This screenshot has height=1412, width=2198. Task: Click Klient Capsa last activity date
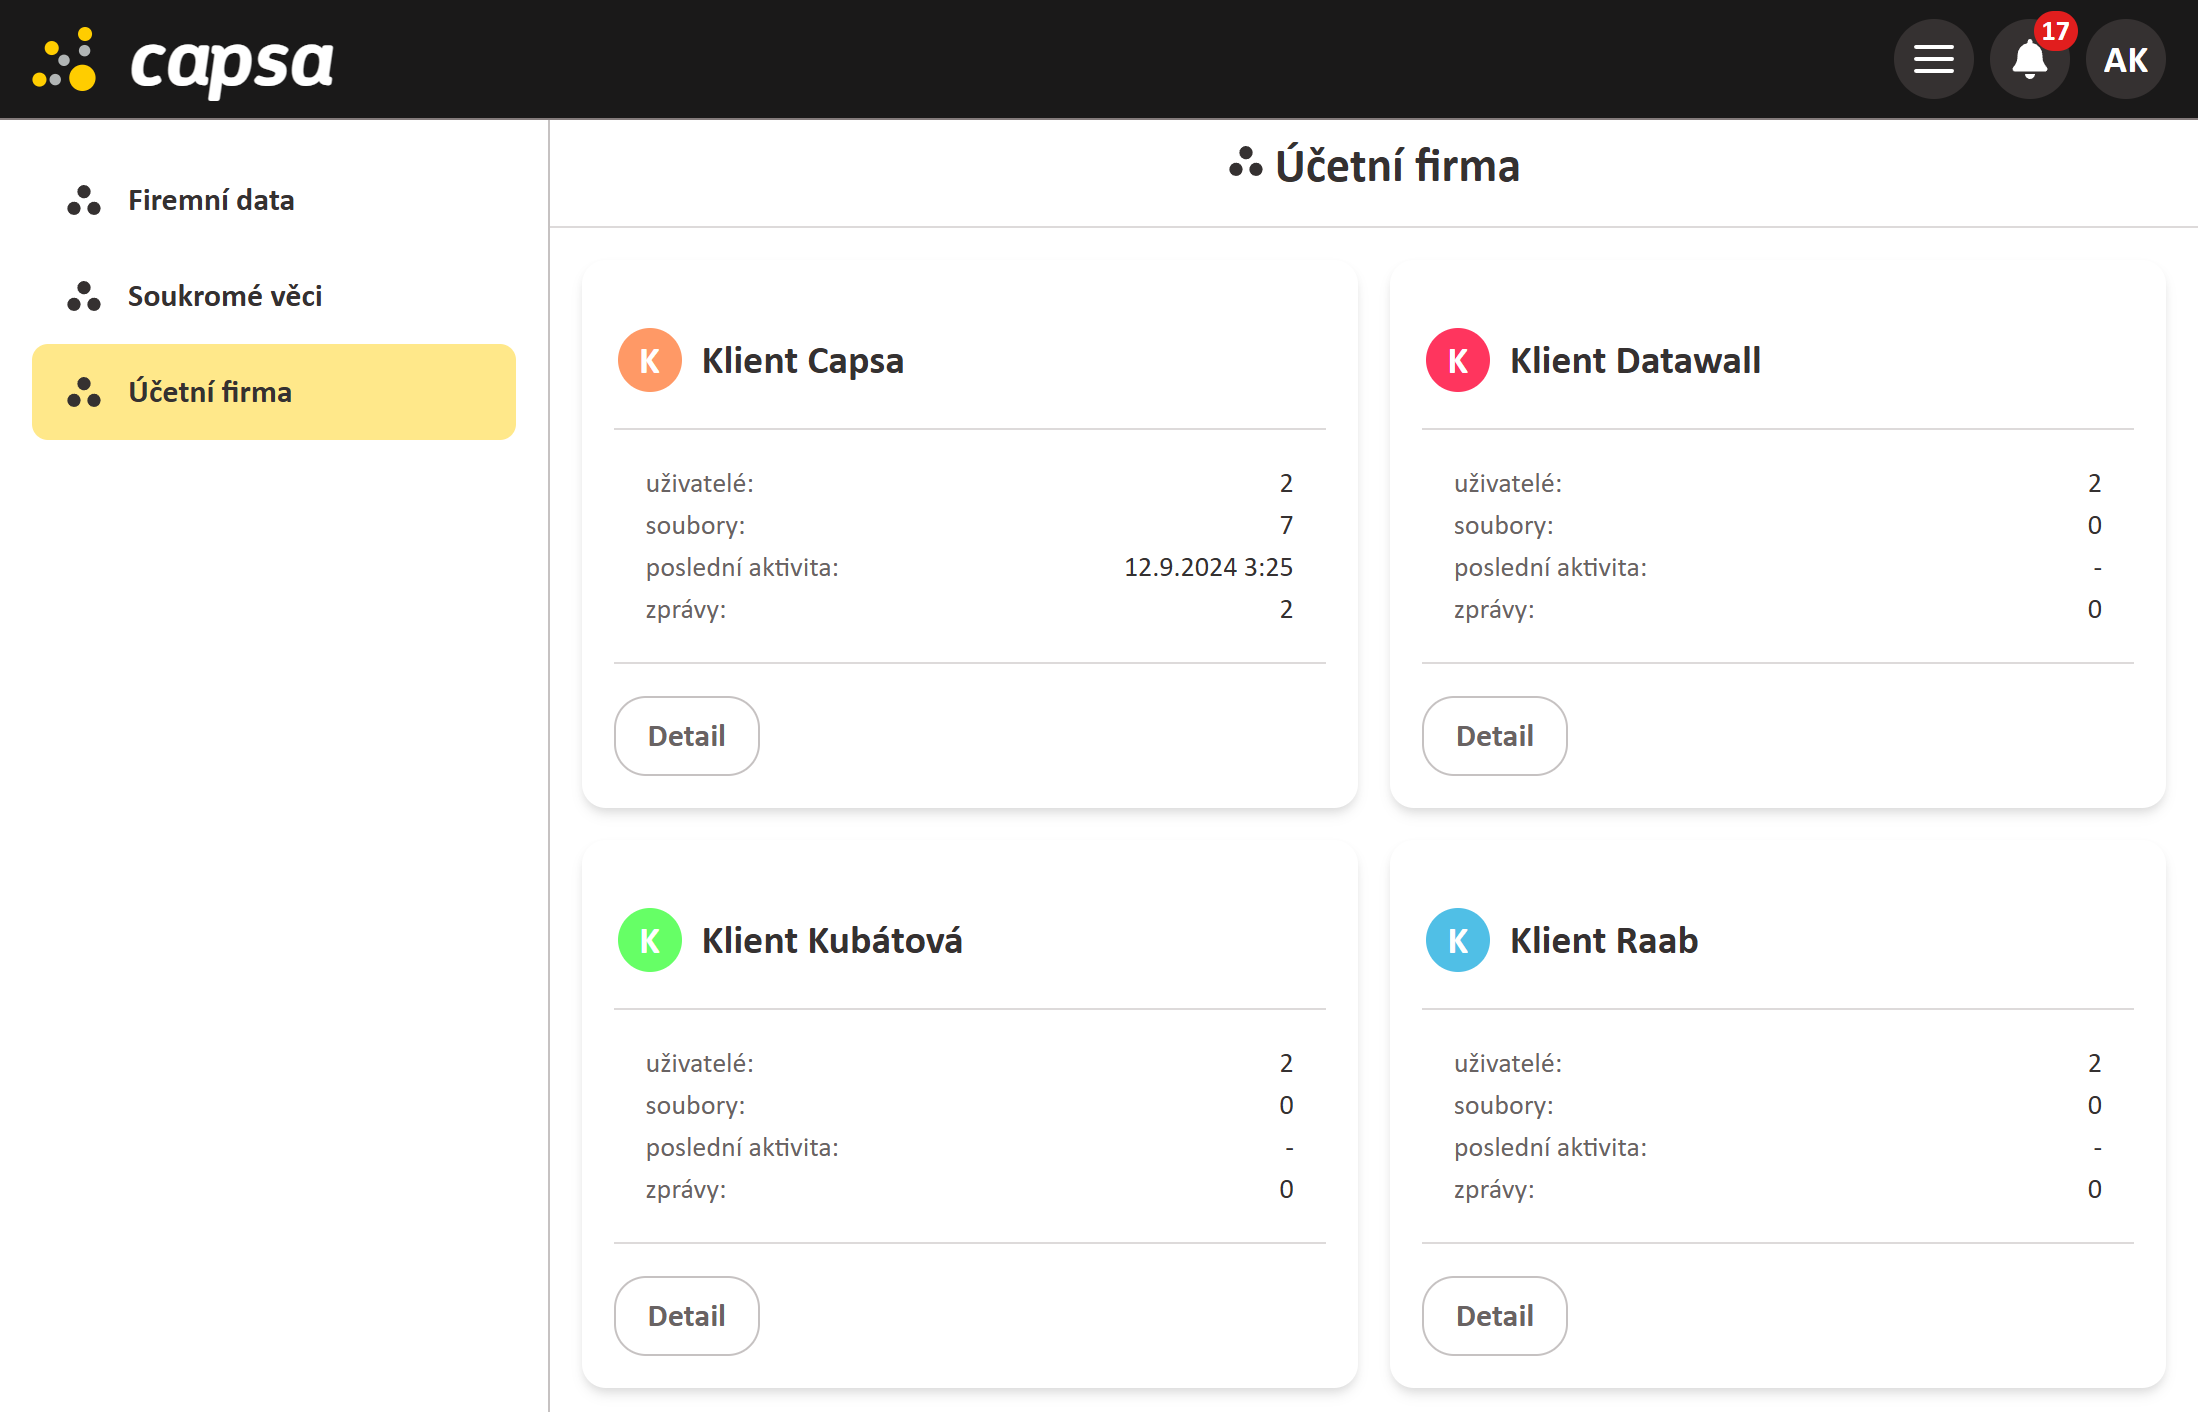(x=1208, y=567)
